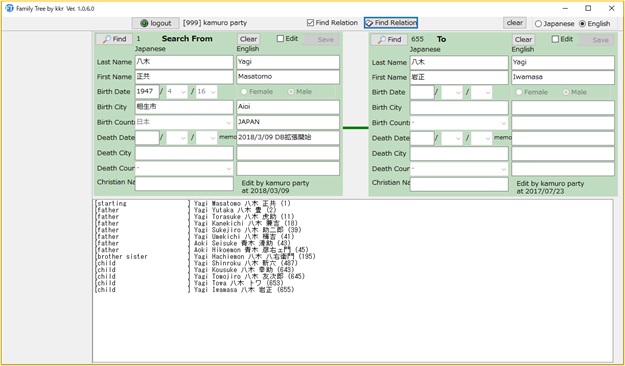
Task: Click memo field with 2018/3/09 text
Action: pos(288,138)
